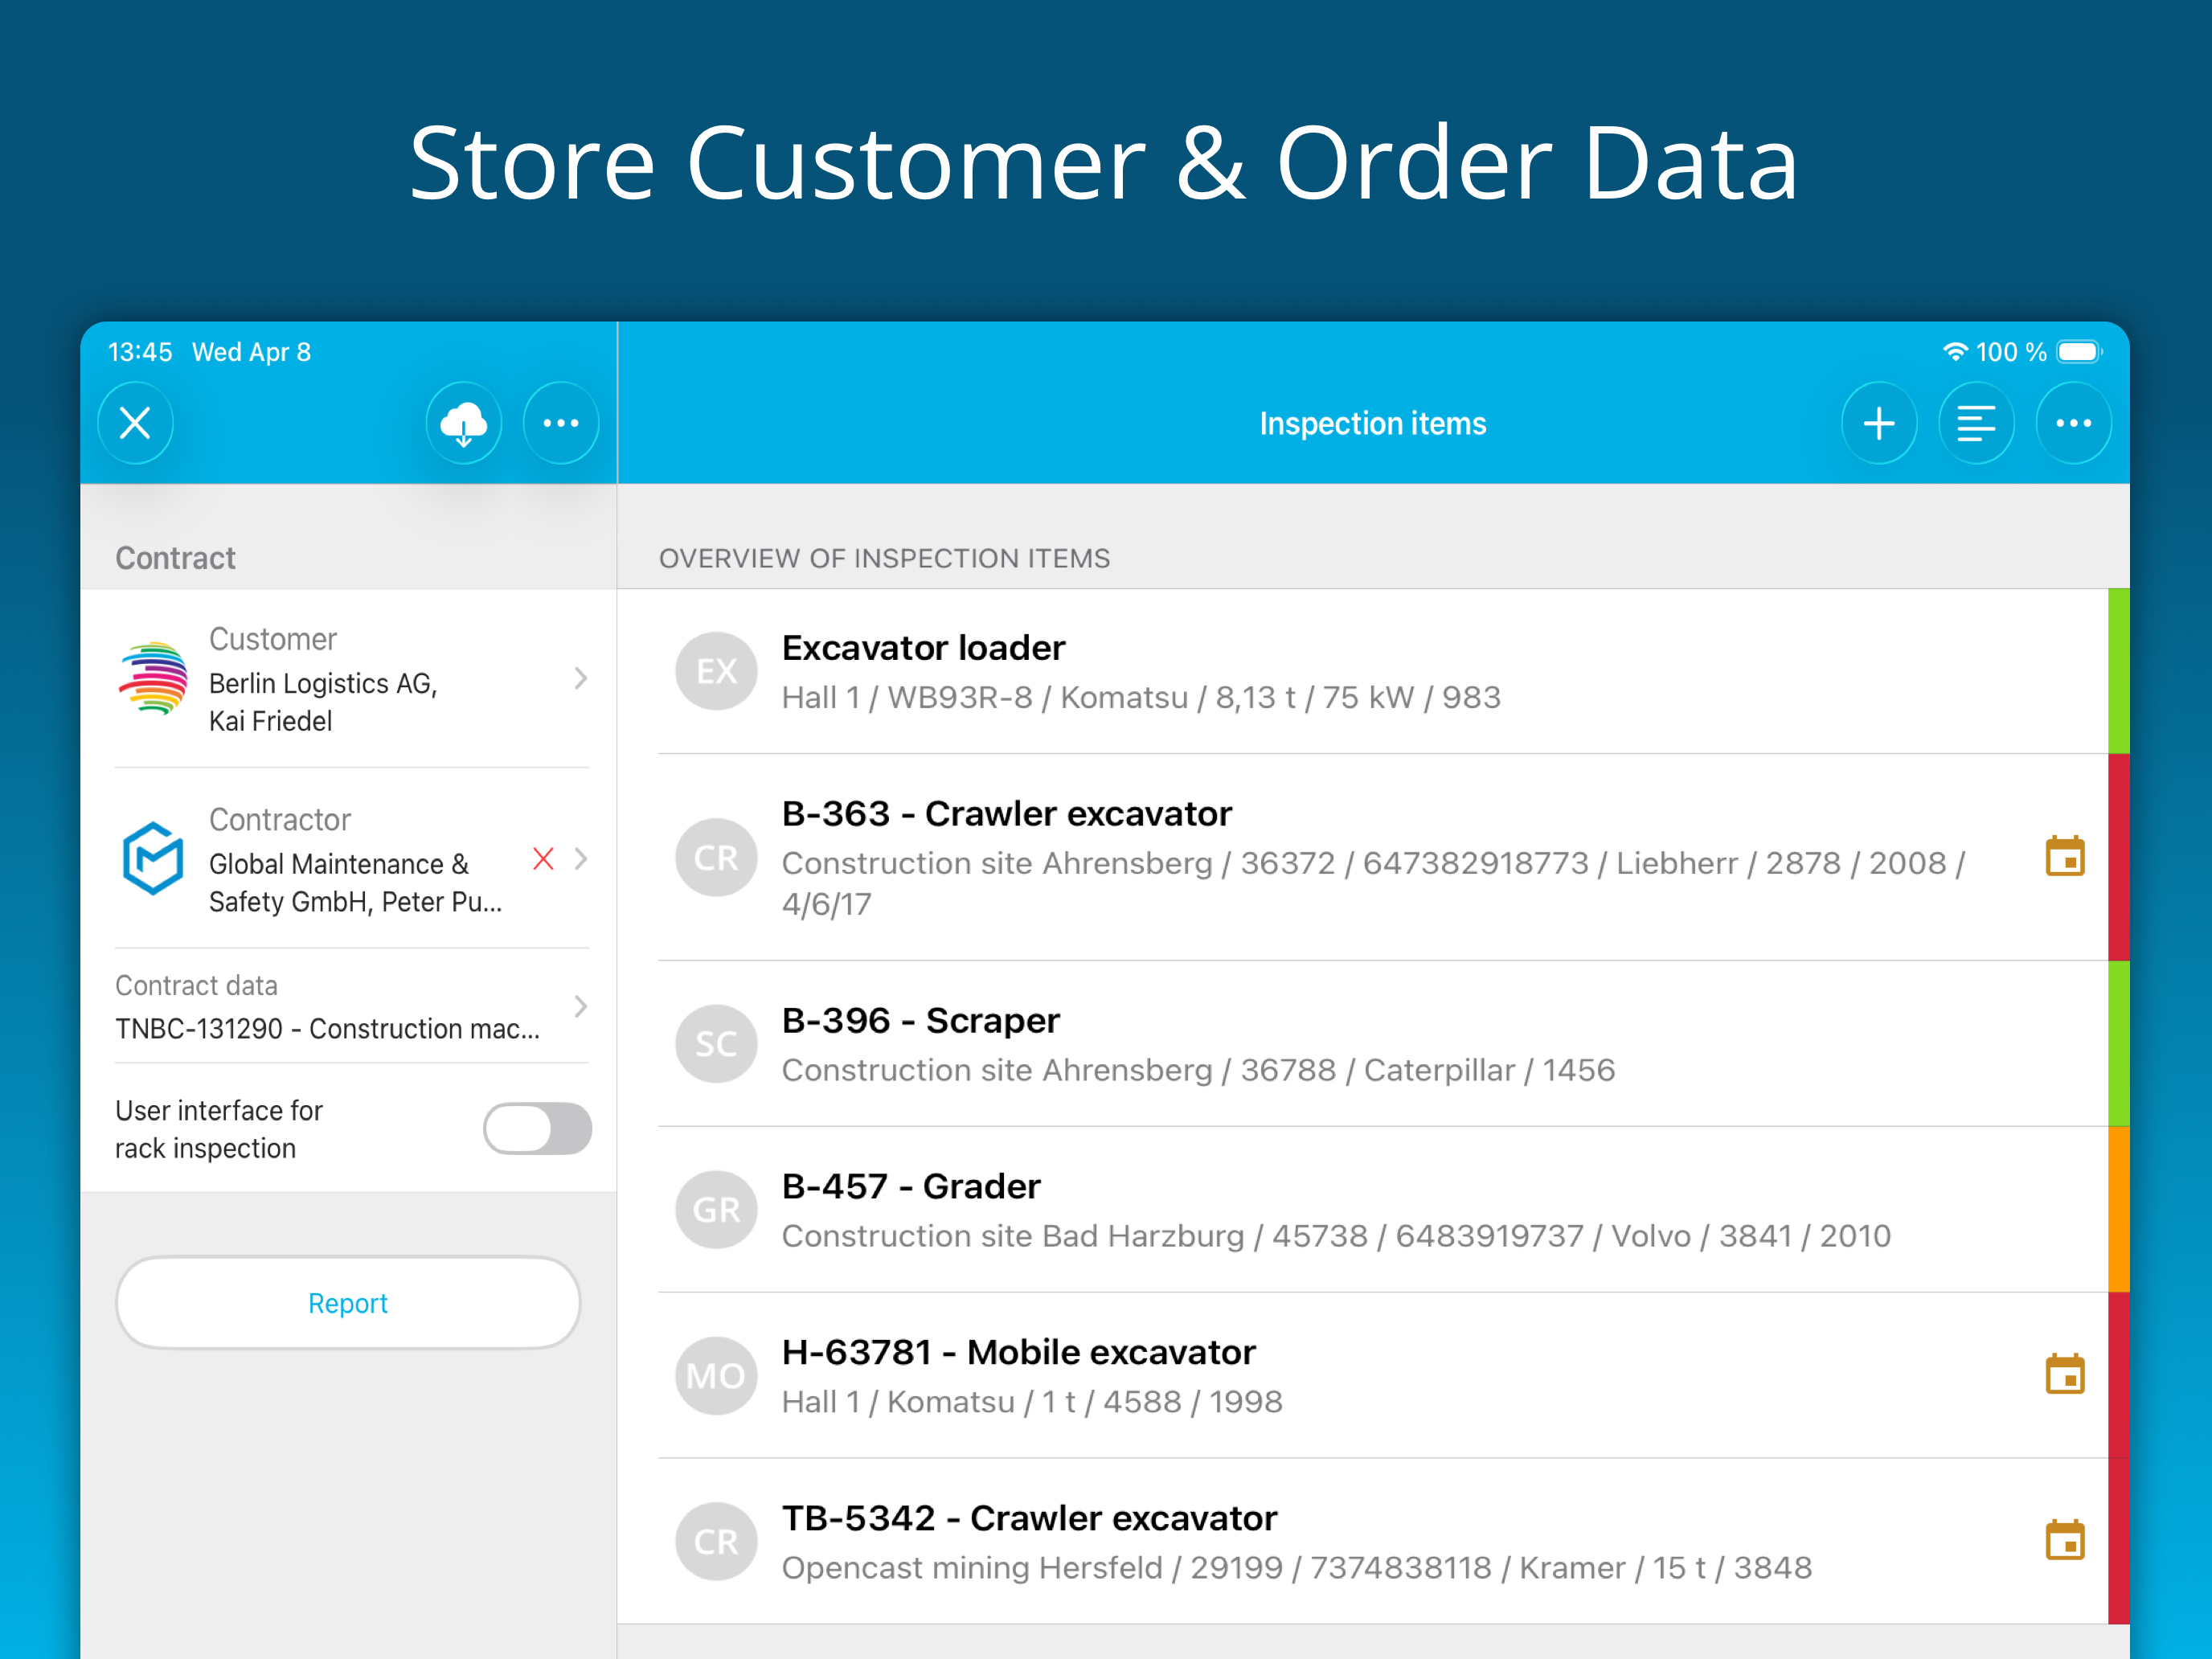The image size is (2212, 1659).
Task: Tap Opencast mining Hersfeld details text
Action: (1297, 1567)
